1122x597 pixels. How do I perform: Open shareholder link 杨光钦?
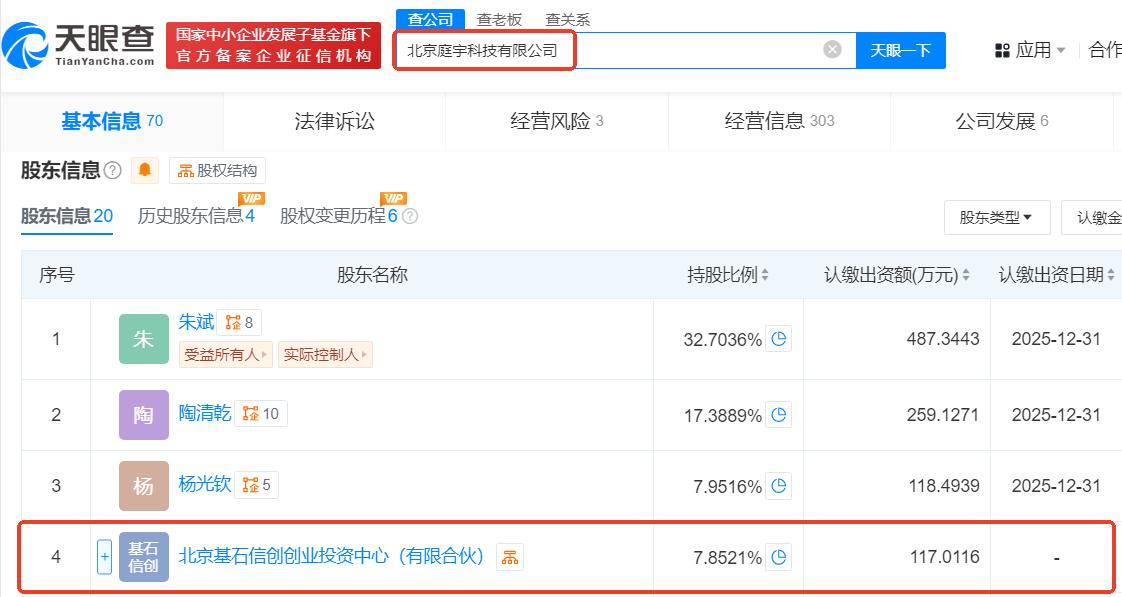[205, 484]
